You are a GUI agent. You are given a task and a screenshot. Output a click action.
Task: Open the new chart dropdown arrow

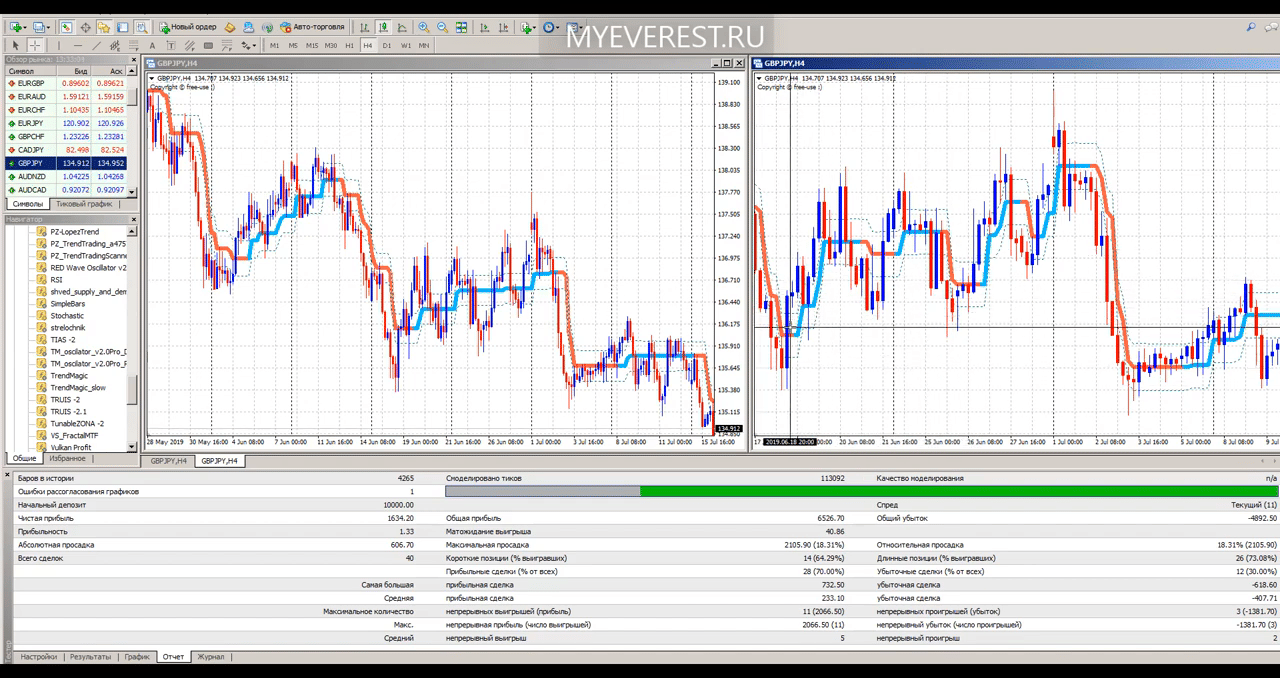pos(21,27)
